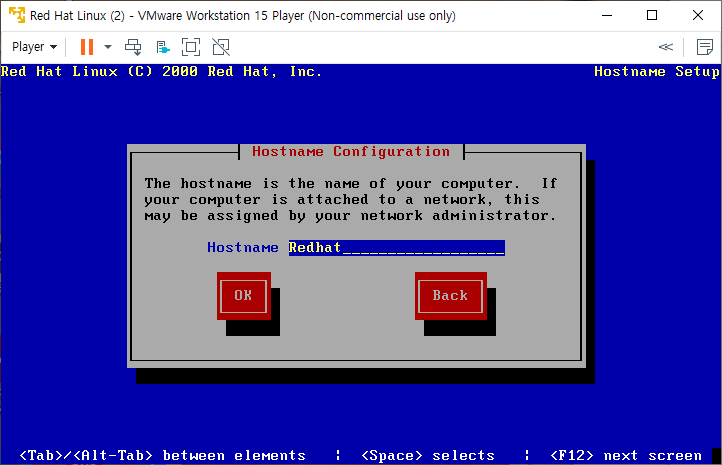722x465 pixels.
Task: Open the removable devices icon
Action: 163,47
